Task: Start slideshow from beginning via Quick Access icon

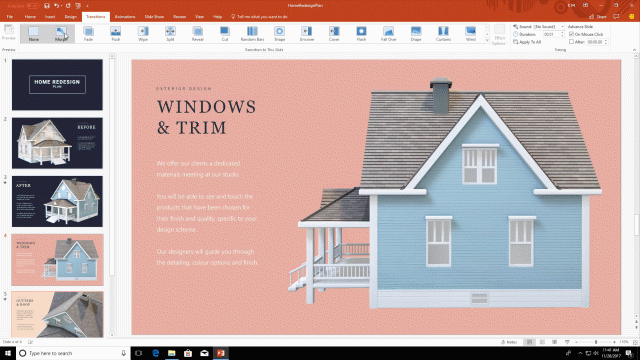Action: pos(78,6)
